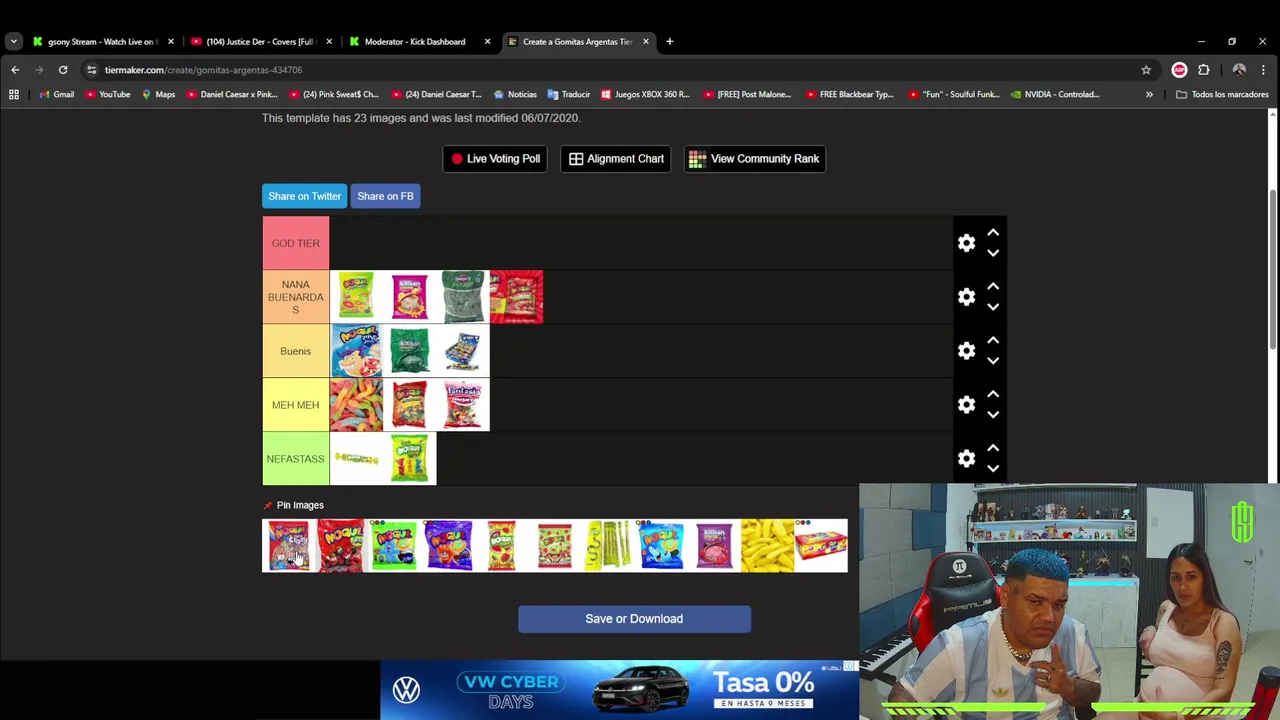Viewport: 1280px width, 720px height.
Task: Select gummy worms image in MEH MEH row
Action: (356, 405)
